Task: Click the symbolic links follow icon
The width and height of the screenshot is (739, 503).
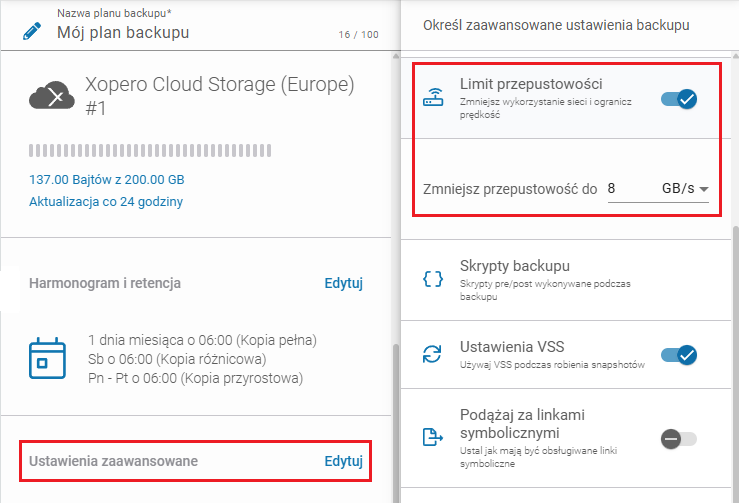Action: [432, 438]
